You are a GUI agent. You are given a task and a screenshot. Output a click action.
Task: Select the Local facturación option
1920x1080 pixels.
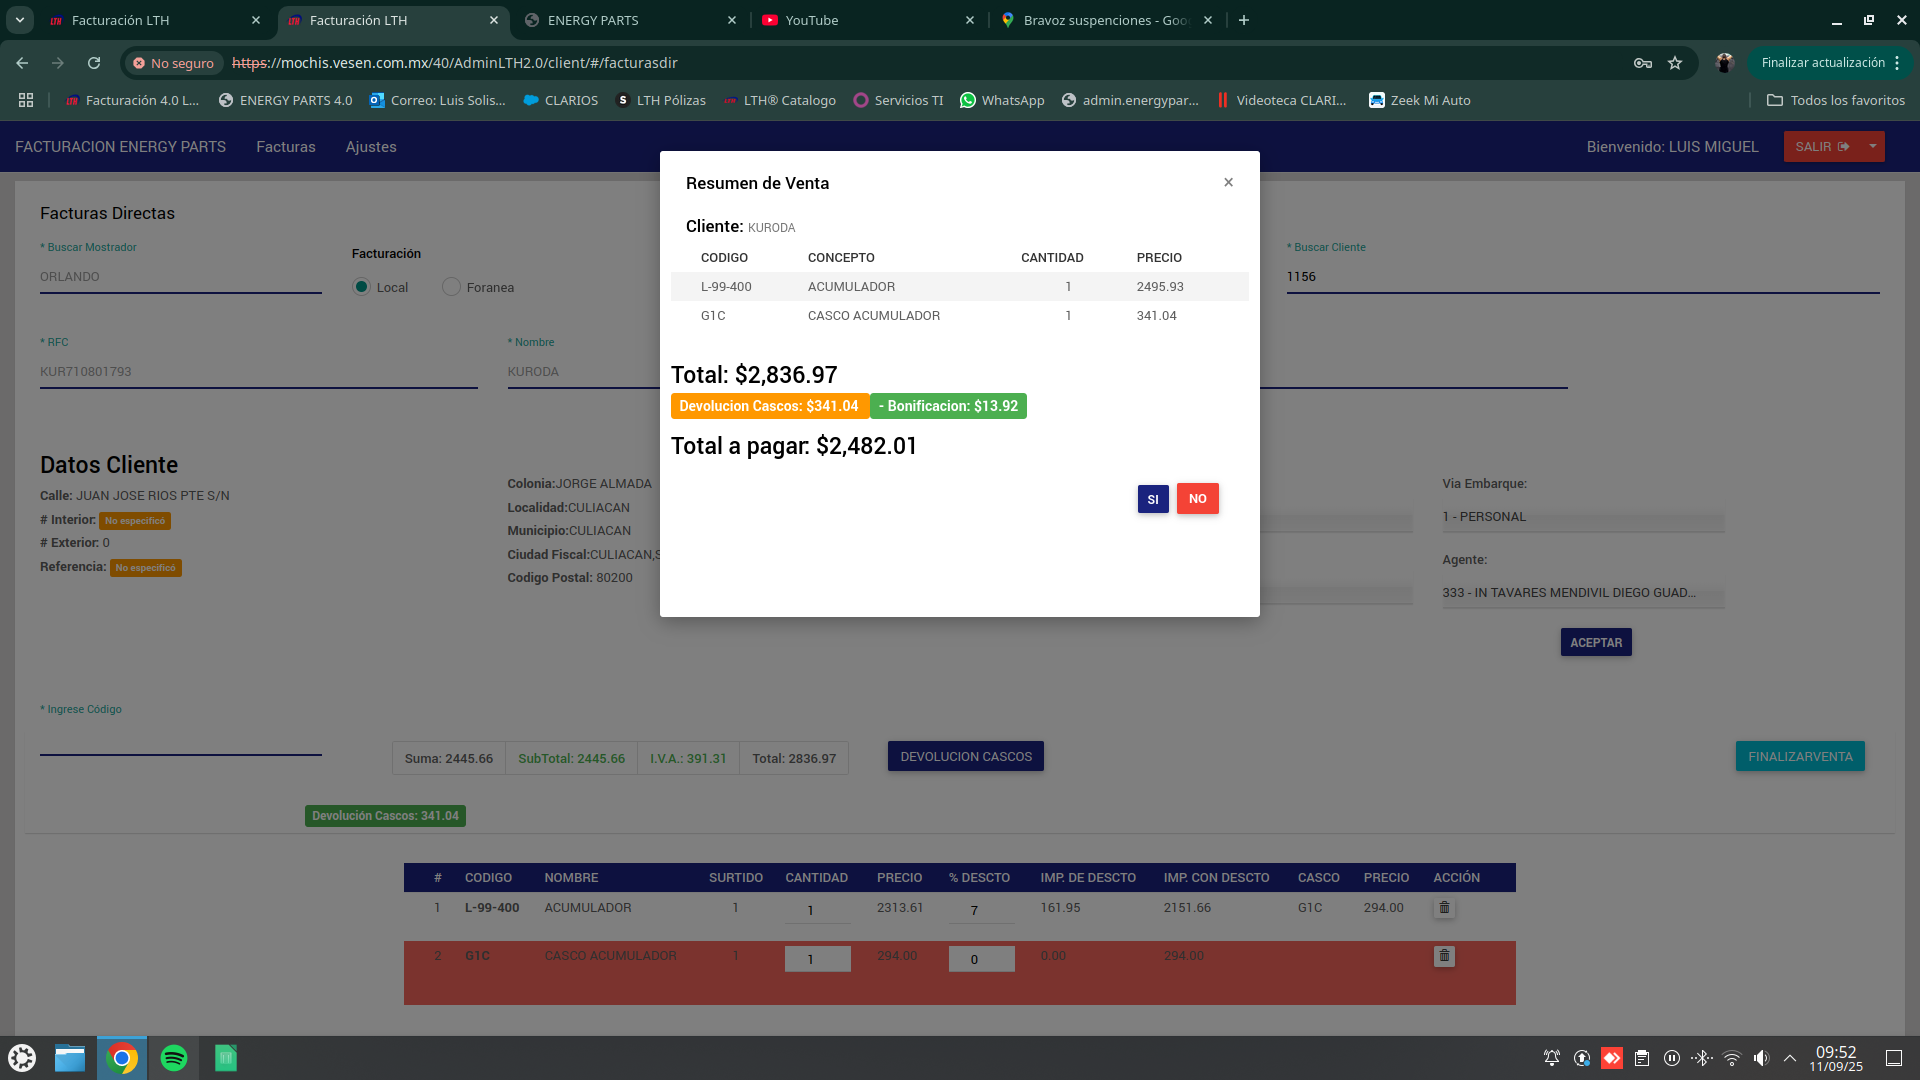click(x=362, y=287)
